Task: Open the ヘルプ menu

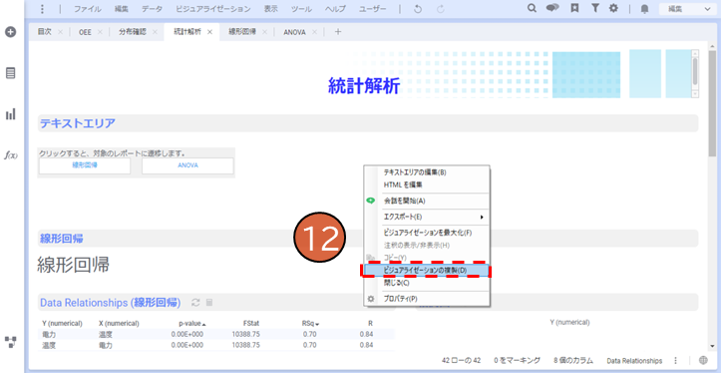Action: click(335, 9)
